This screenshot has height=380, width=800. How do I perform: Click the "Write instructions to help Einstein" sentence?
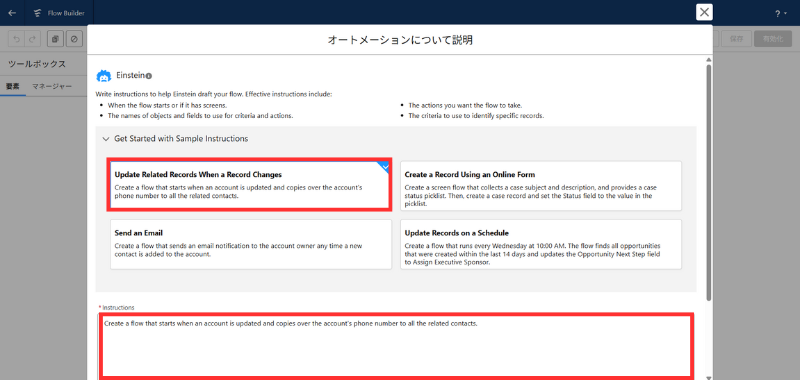(x=214, y=94)
